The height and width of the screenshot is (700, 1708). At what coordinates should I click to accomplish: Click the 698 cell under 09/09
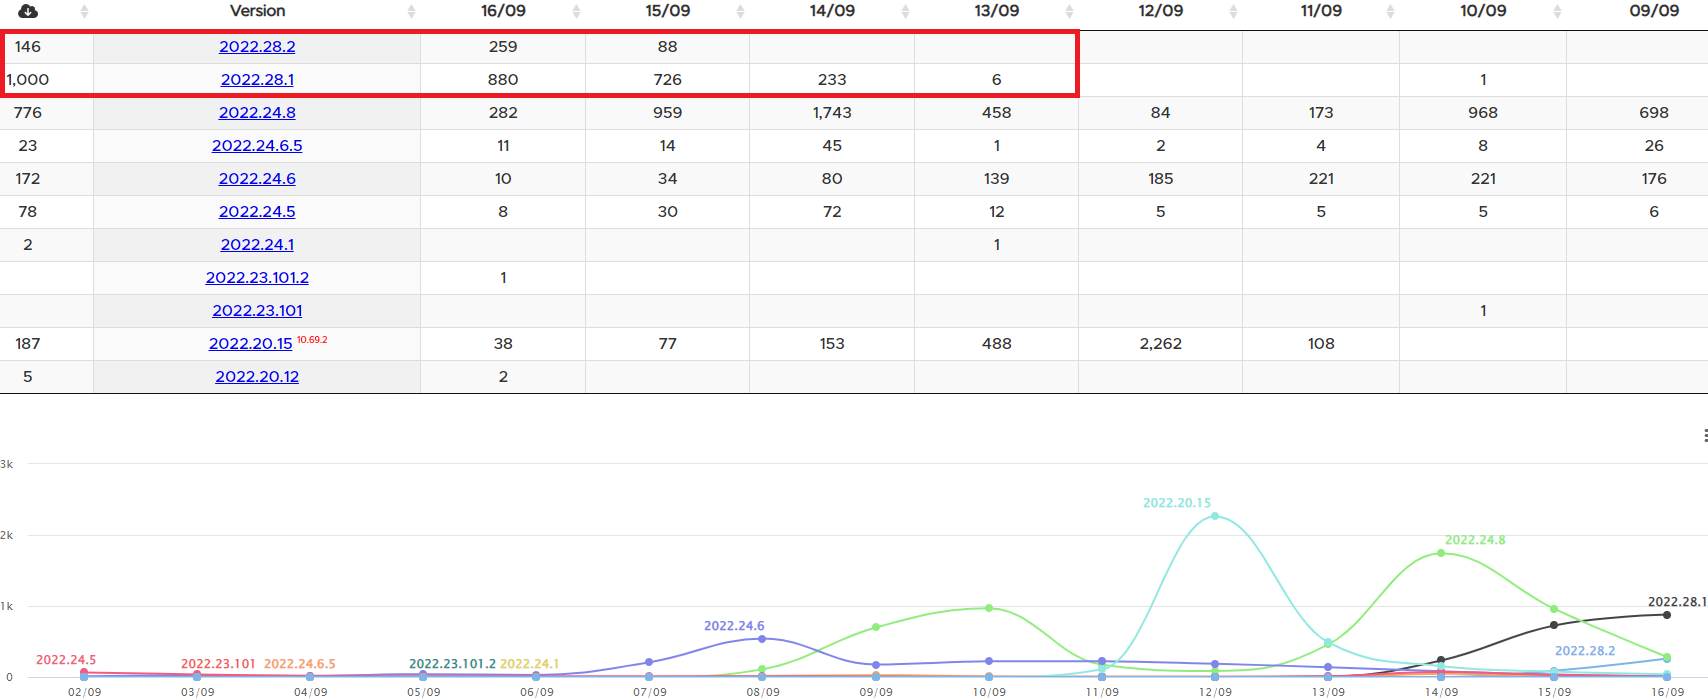click(x=1654, y=112)
